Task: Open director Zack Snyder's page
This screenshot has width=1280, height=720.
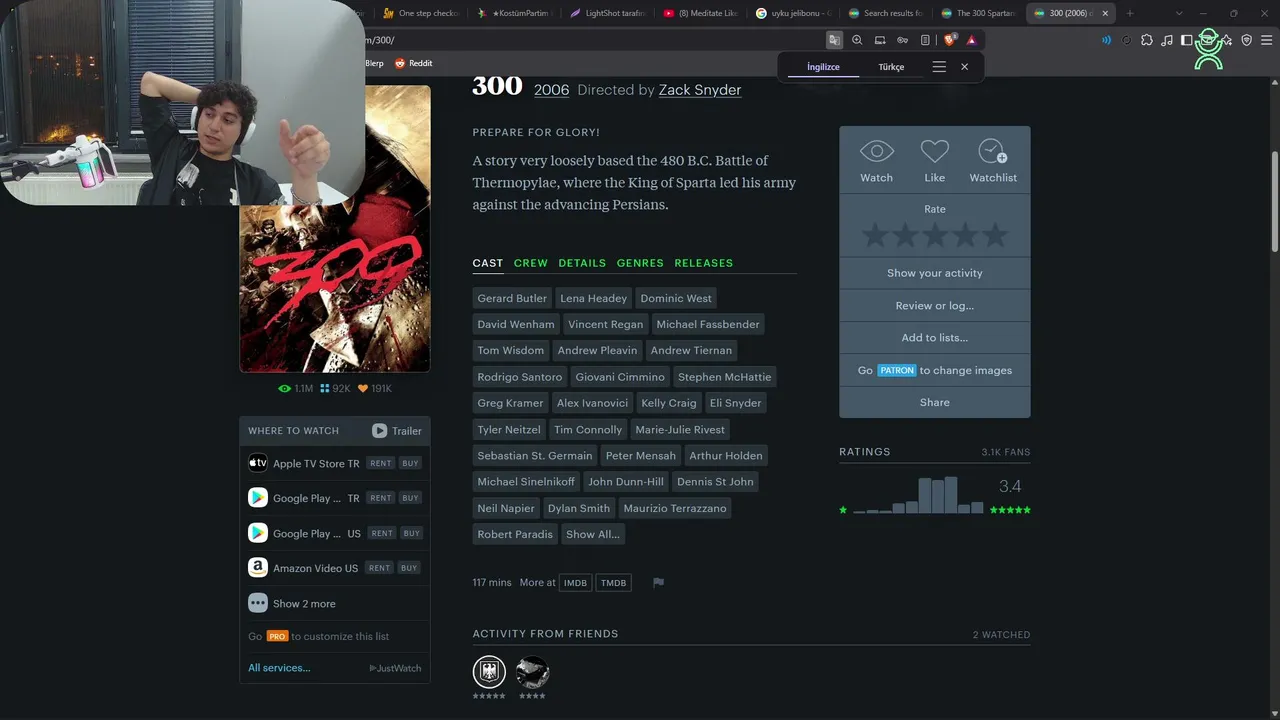Action: 700,90
